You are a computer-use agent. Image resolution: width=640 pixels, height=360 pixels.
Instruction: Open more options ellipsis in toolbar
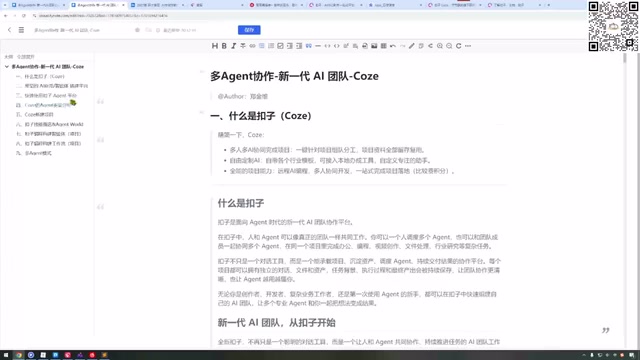click(468, 46)
